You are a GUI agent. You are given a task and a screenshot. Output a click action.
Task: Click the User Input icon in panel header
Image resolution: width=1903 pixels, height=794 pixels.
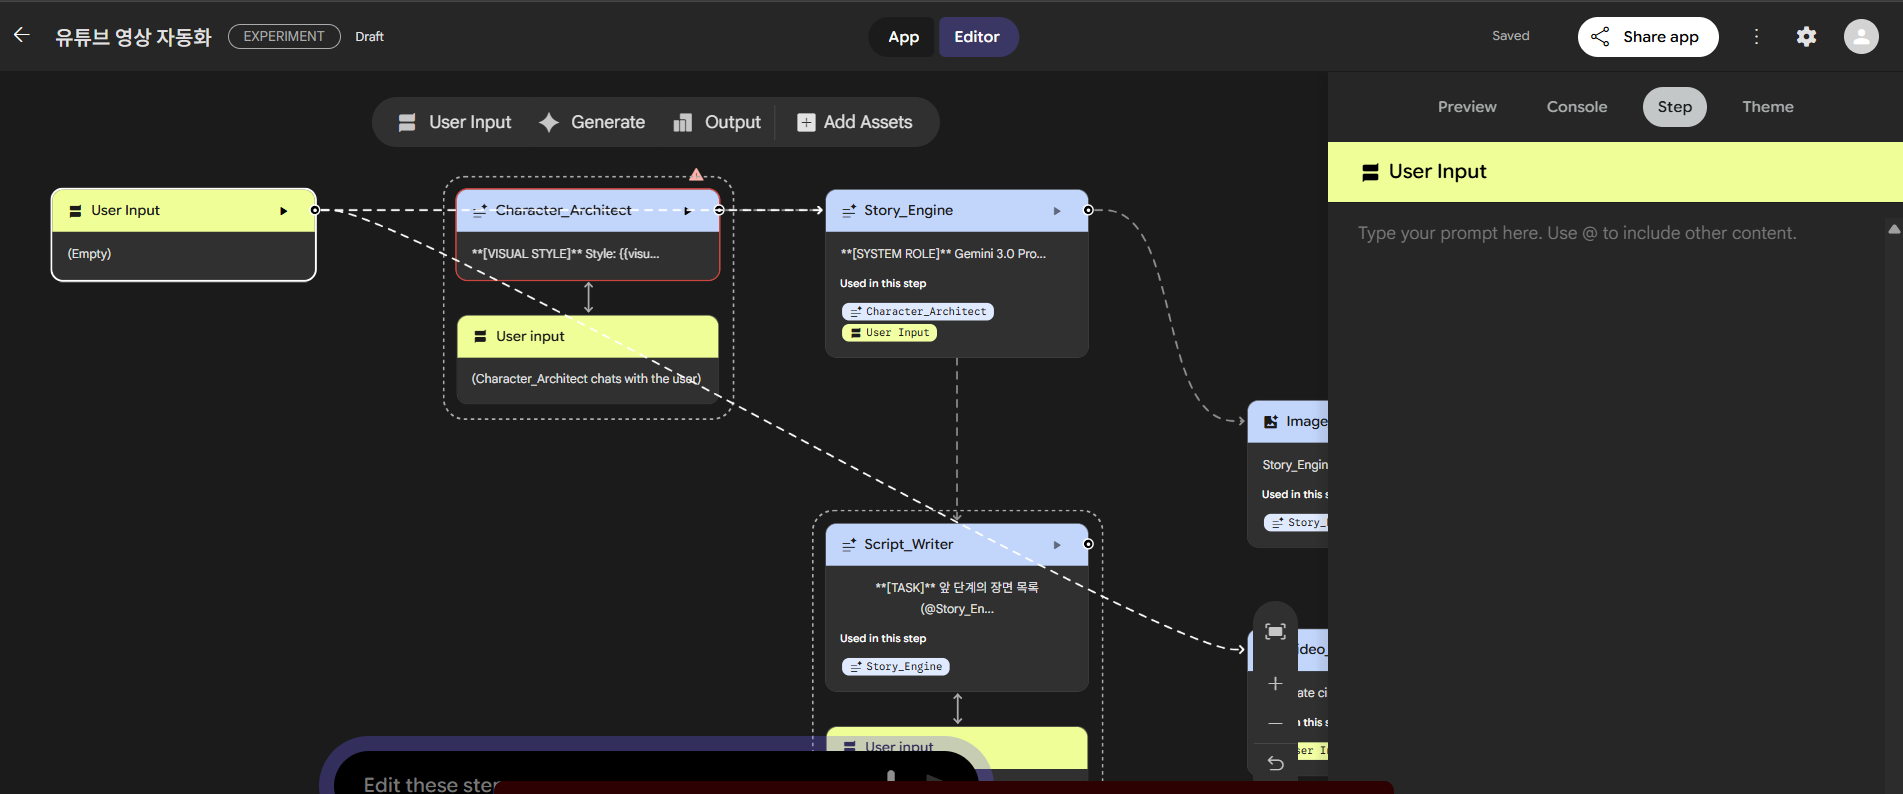coord(1370,172)
